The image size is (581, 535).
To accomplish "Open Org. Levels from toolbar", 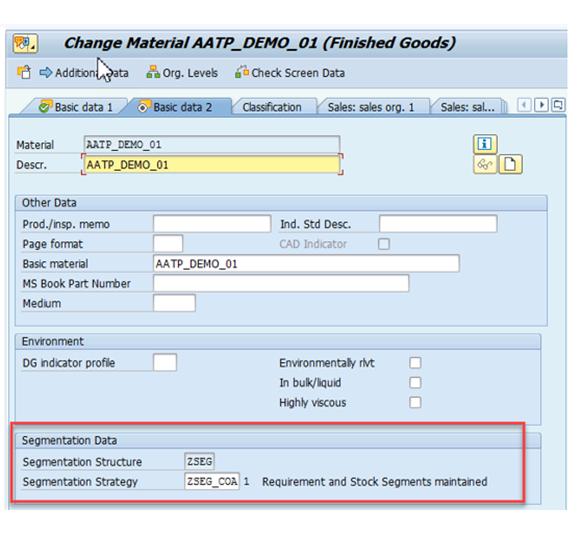I will pos(182,73).
